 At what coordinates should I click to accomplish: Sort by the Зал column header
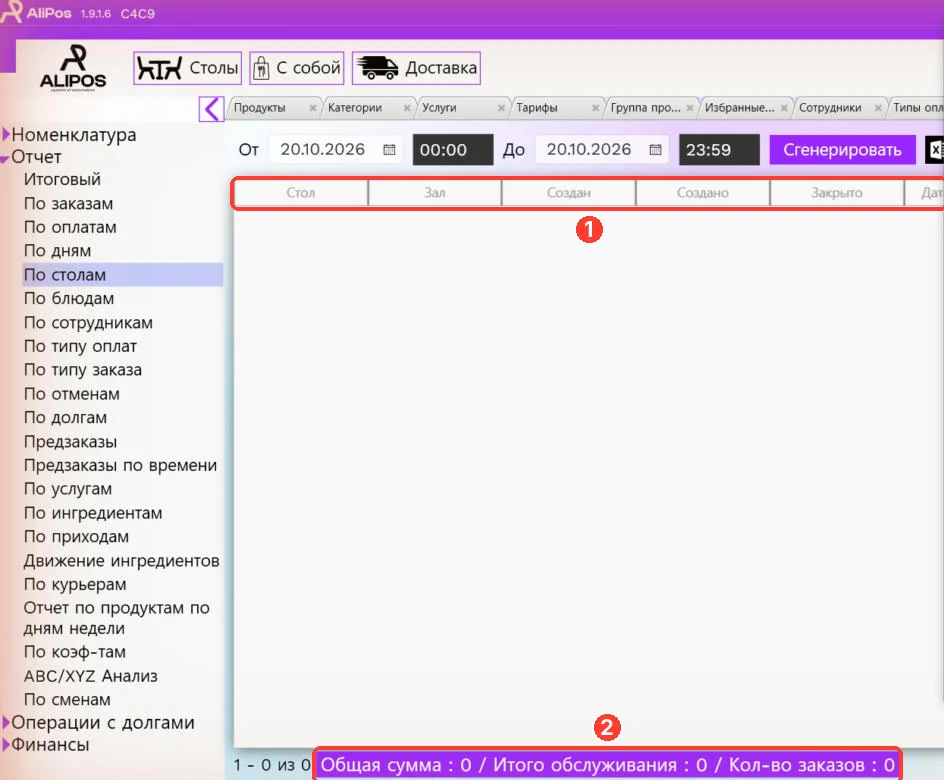click(x=435, y=193)
